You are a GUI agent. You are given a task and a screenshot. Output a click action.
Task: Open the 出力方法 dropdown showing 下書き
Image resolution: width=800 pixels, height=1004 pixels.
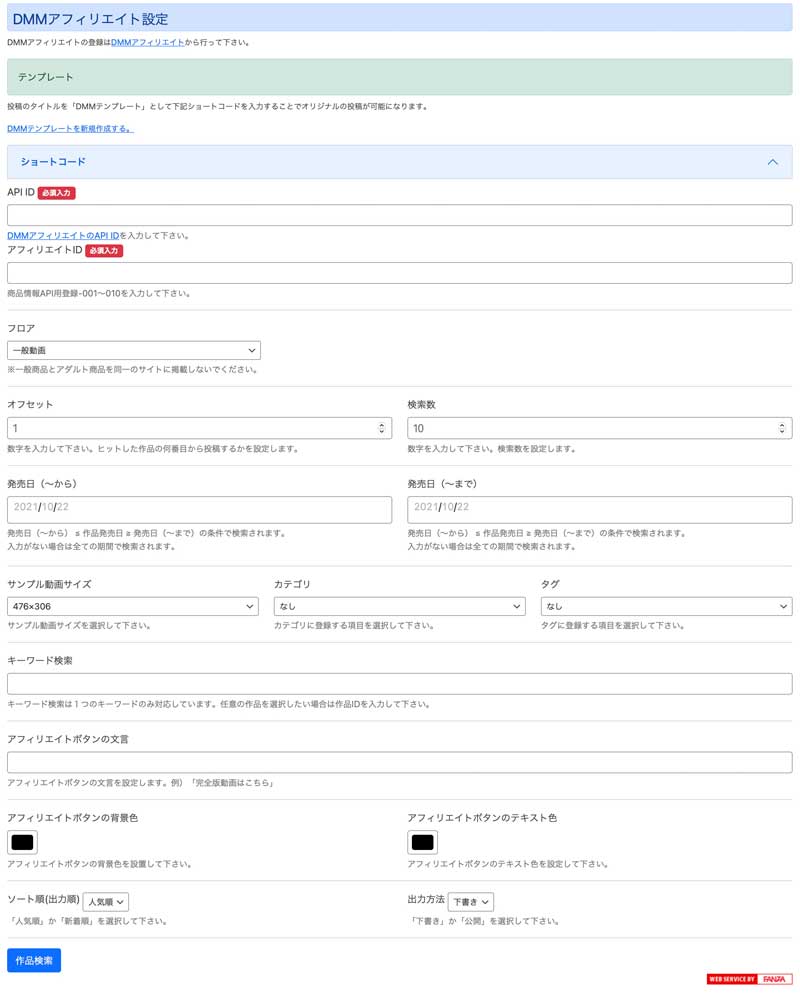pos(471,902)
